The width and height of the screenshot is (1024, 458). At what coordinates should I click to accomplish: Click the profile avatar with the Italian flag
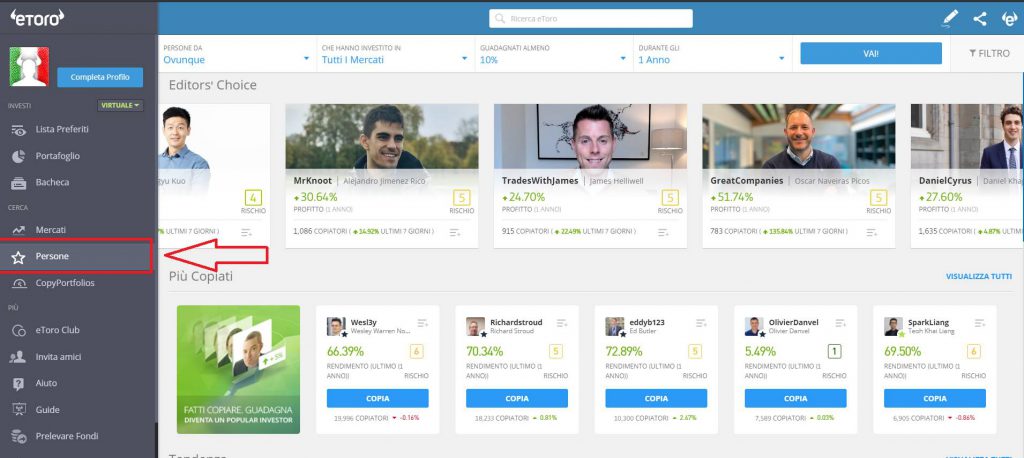[29, 67]
